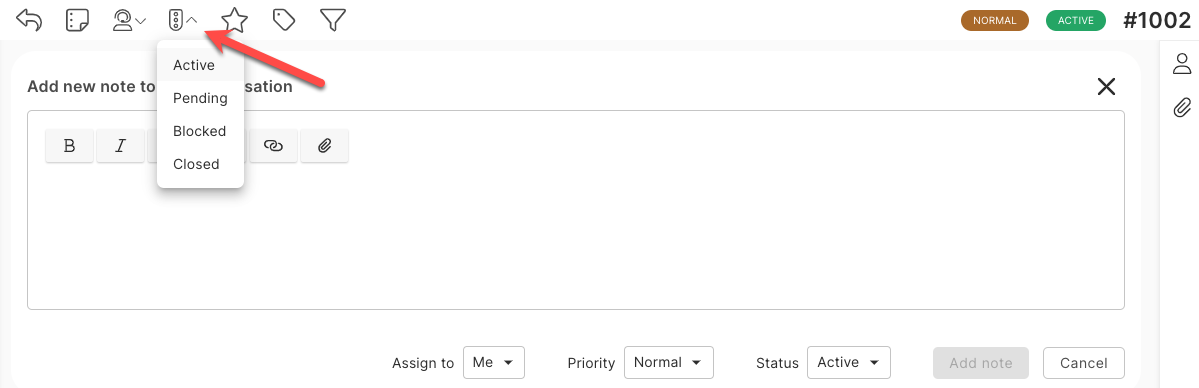Open the tag icon
This screenshot has width=1199, height=388.
tap(284, 21)
